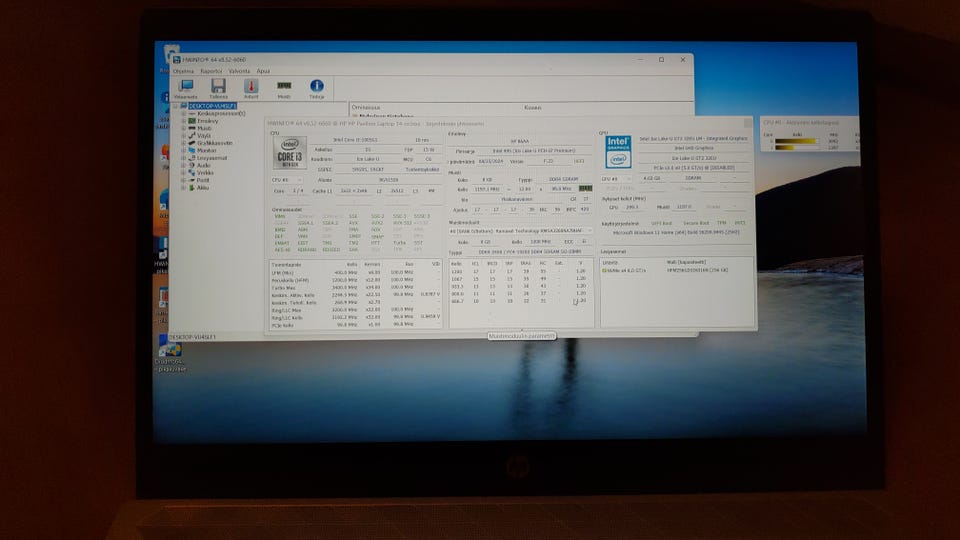Select the Verkko network tree icon

click(192, 173)
